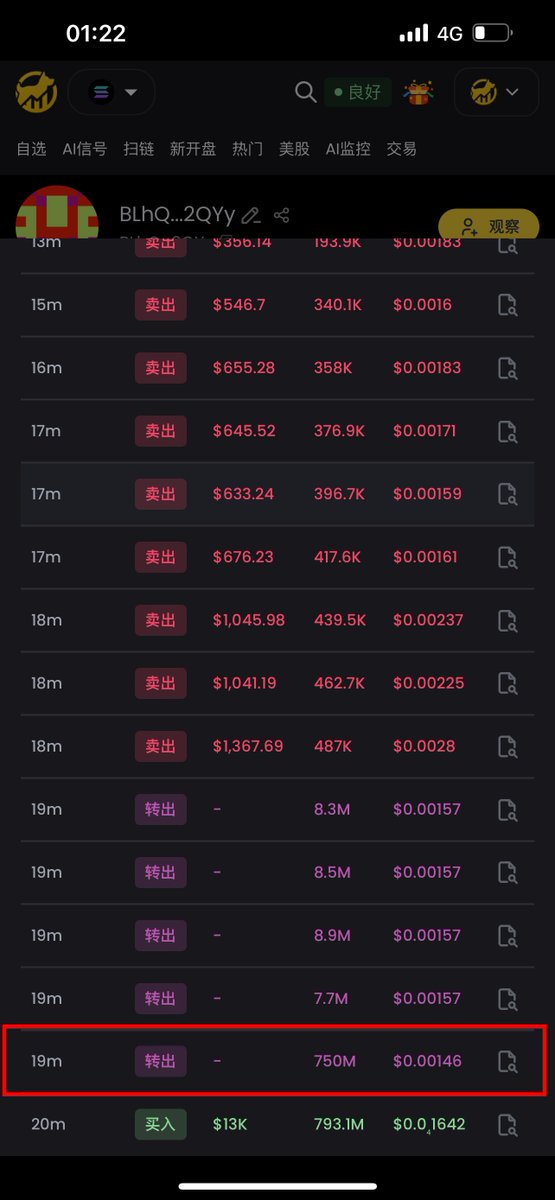This screenshot has height=1200, width=555.
Task: Edit wallet name with pencil icon
Action: coord(251,215)
